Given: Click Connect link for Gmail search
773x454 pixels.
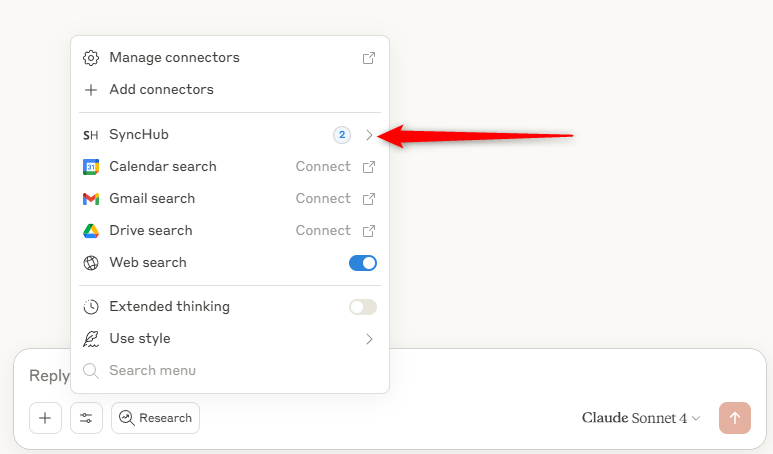Looking at the screenshot, I should point(323,199).
